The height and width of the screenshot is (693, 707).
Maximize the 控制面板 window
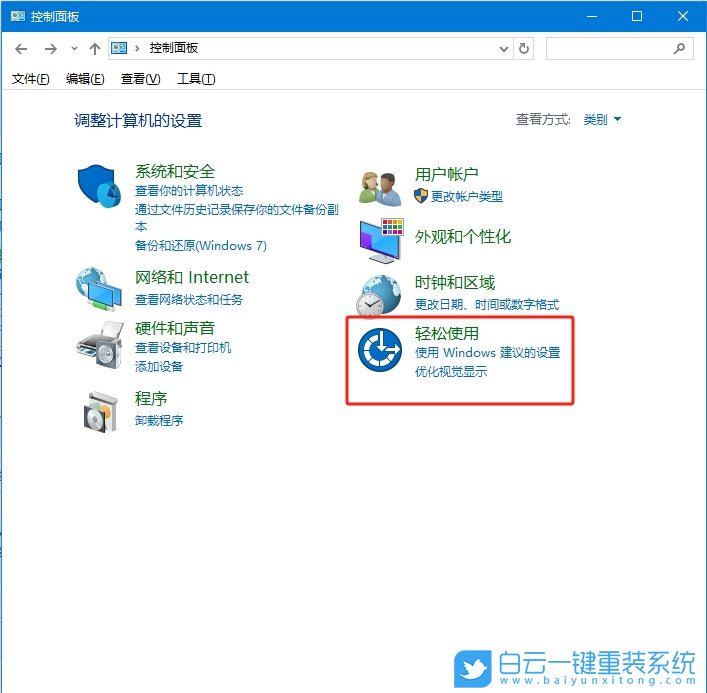tap(637, 16)
